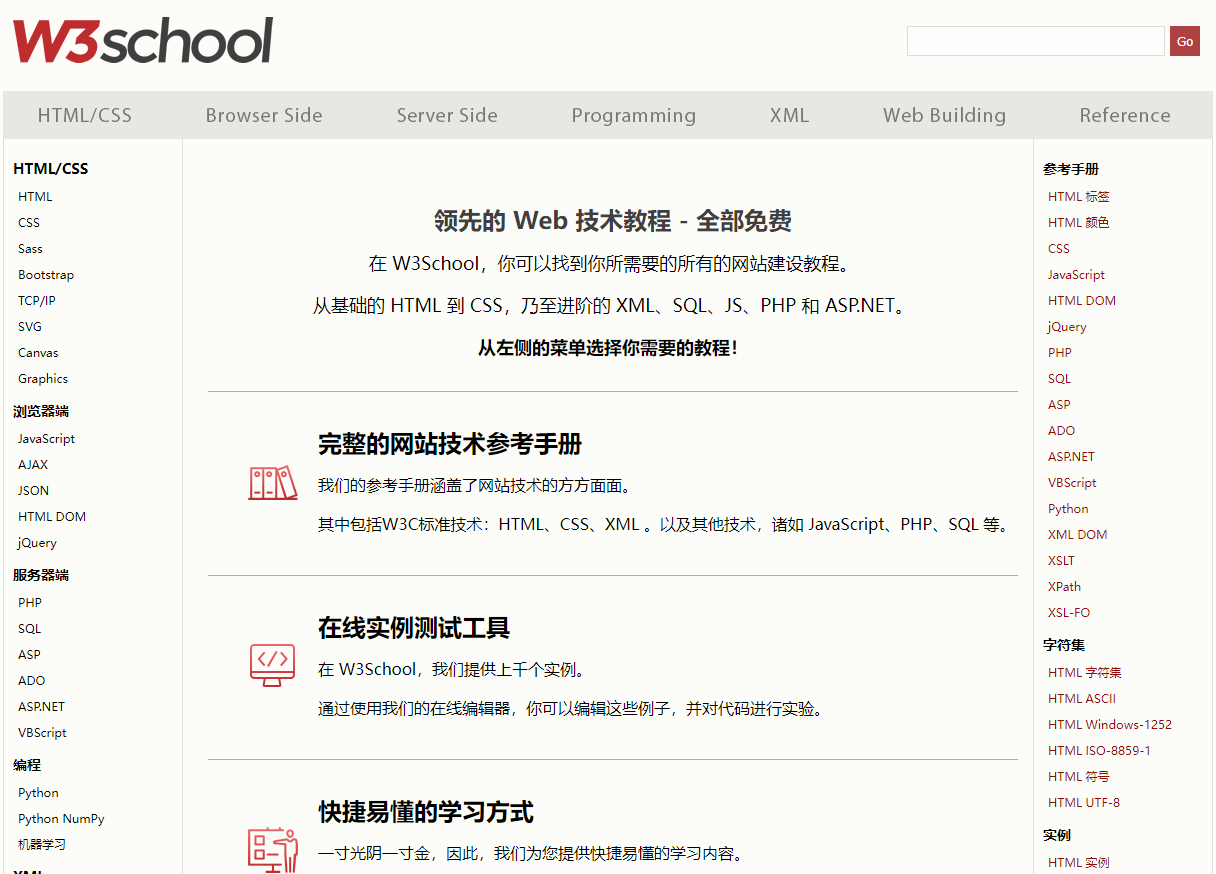Open HTML ISO-8859-1 charset link

click(x=1100, y=751)
